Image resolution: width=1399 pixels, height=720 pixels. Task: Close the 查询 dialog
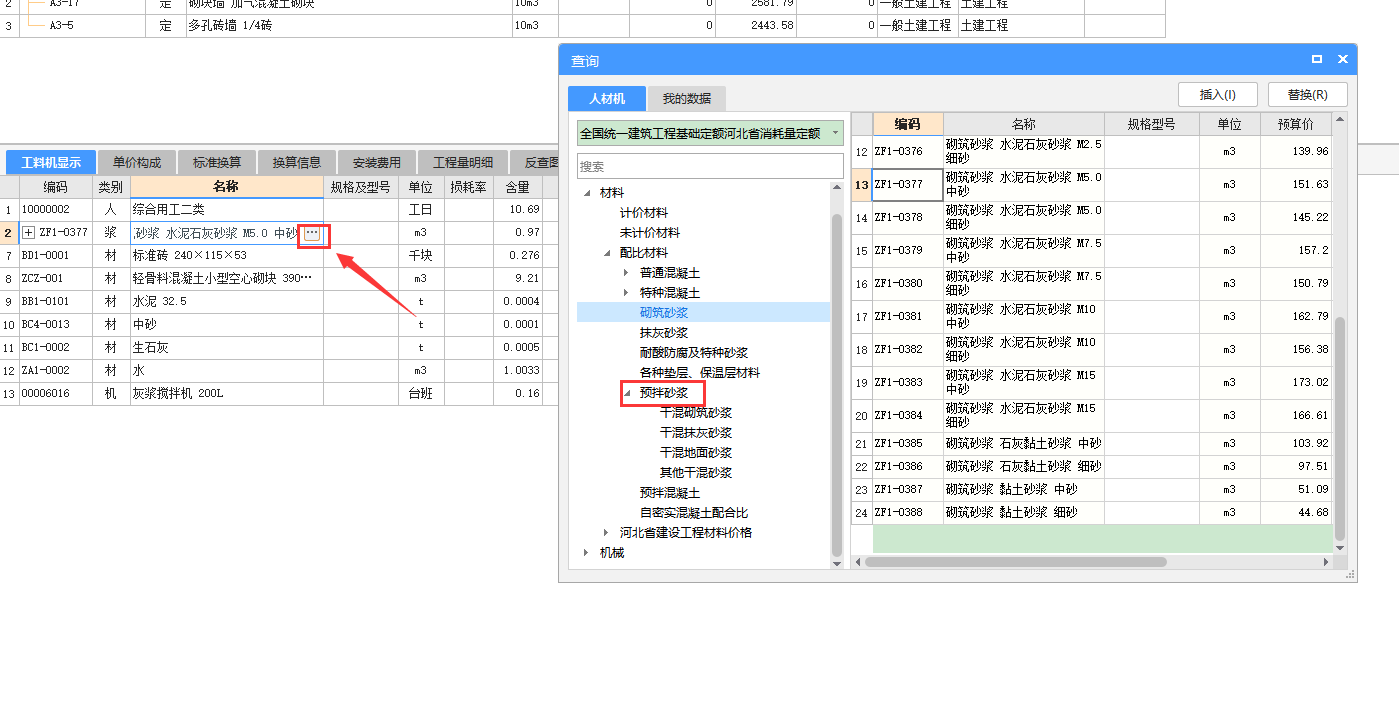pyautogui.click(x=1342, y=60)
